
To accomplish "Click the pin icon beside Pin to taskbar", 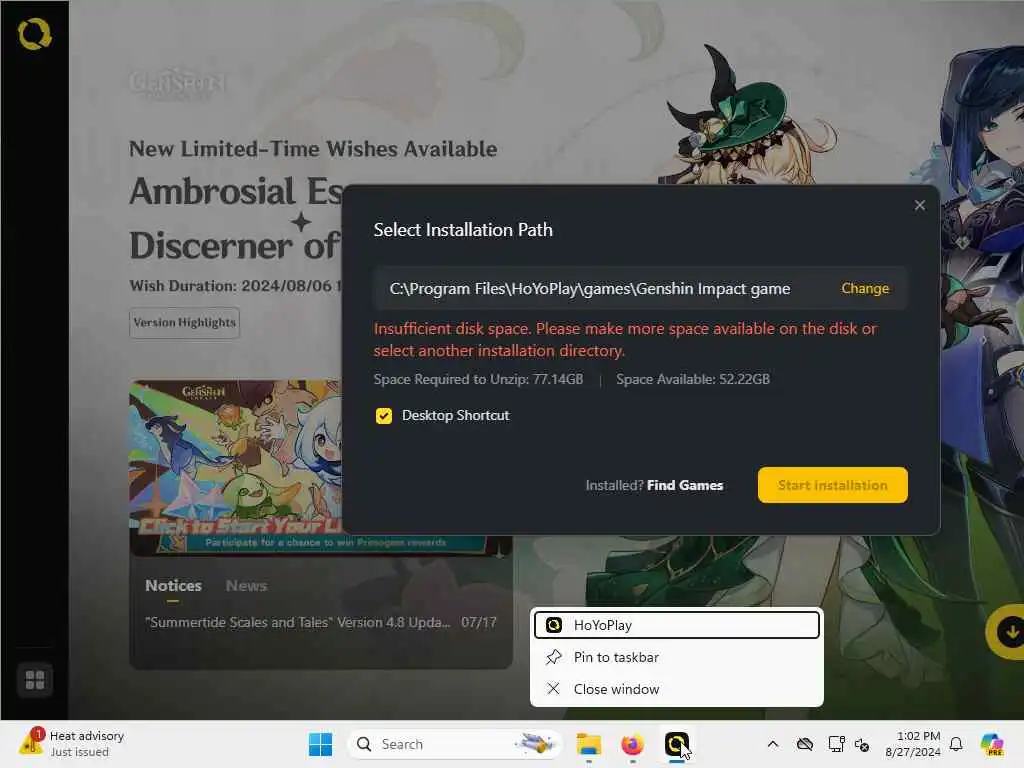I will pyautogui.click(x=554, y=657).
